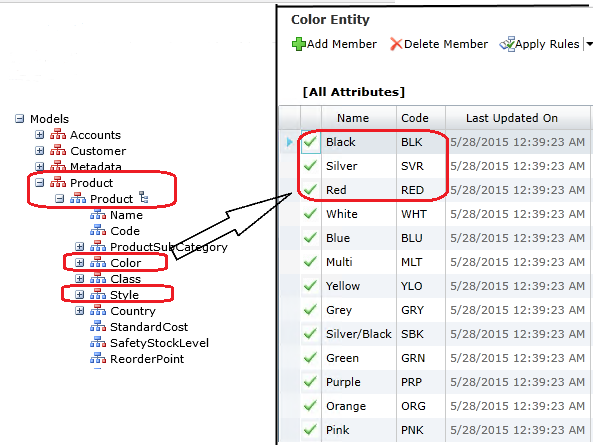The height and width of the screenshot is (445, 596).
Task: Click the StandardCost attribute icon
Action: (x=98, y=326)
